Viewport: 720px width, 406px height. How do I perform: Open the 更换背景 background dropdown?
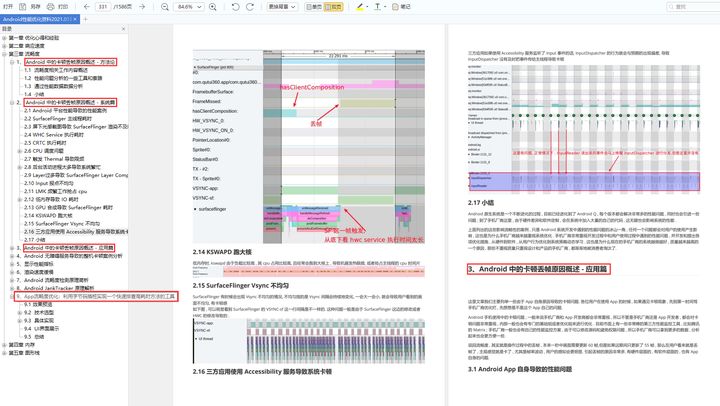coord(282,7)
